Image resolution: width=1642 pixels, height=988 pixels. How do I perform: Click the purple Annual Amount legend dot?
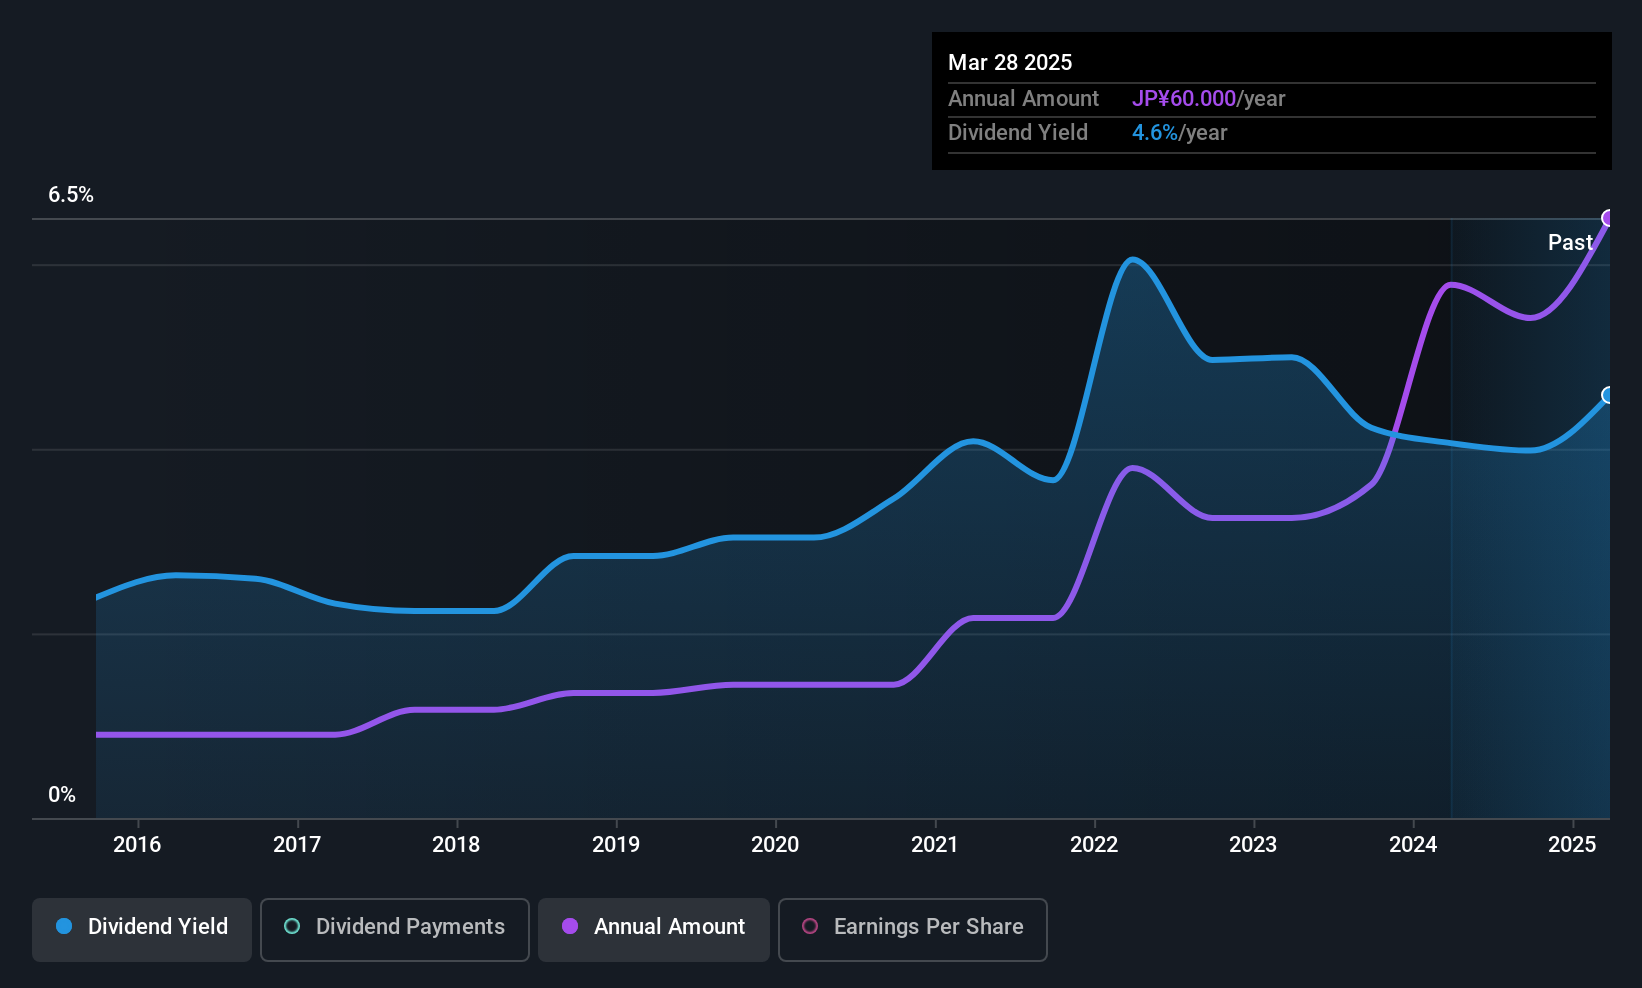[570, 927]
